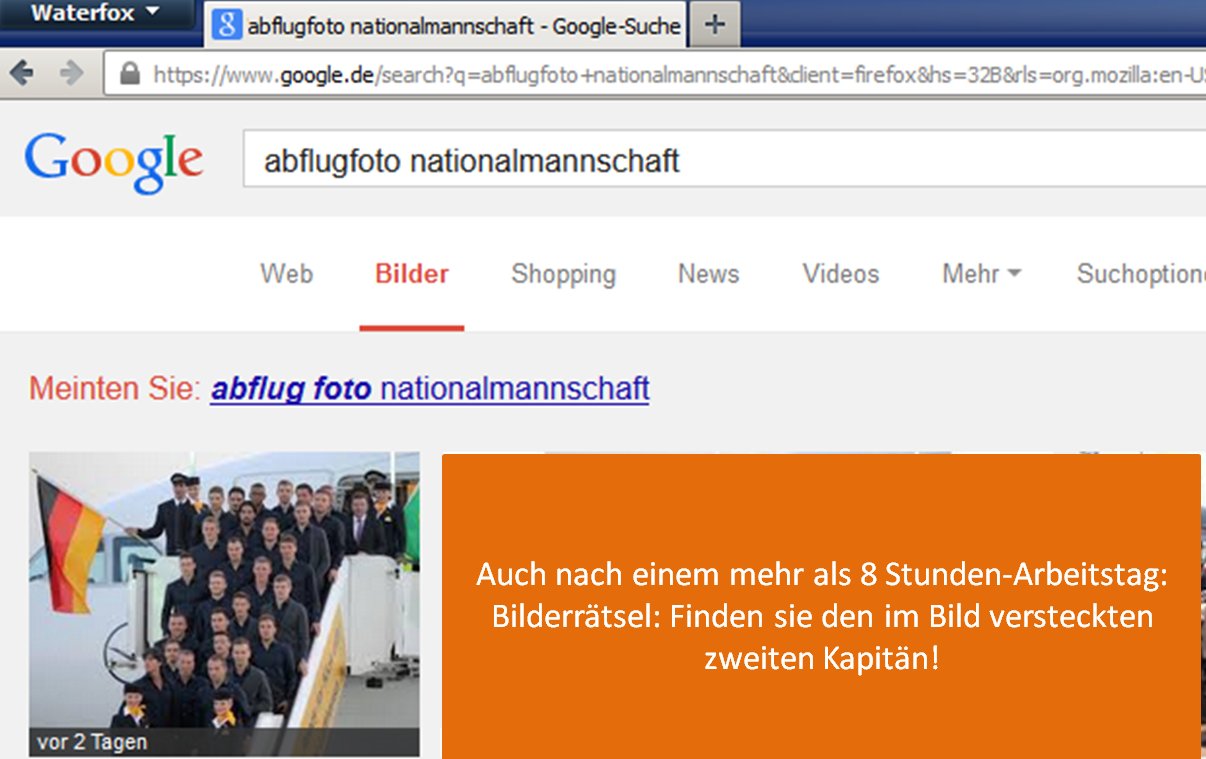Click the 'vor 2 Tagen' image caption
Screen dimensions: 1206x759
[92, 742]
